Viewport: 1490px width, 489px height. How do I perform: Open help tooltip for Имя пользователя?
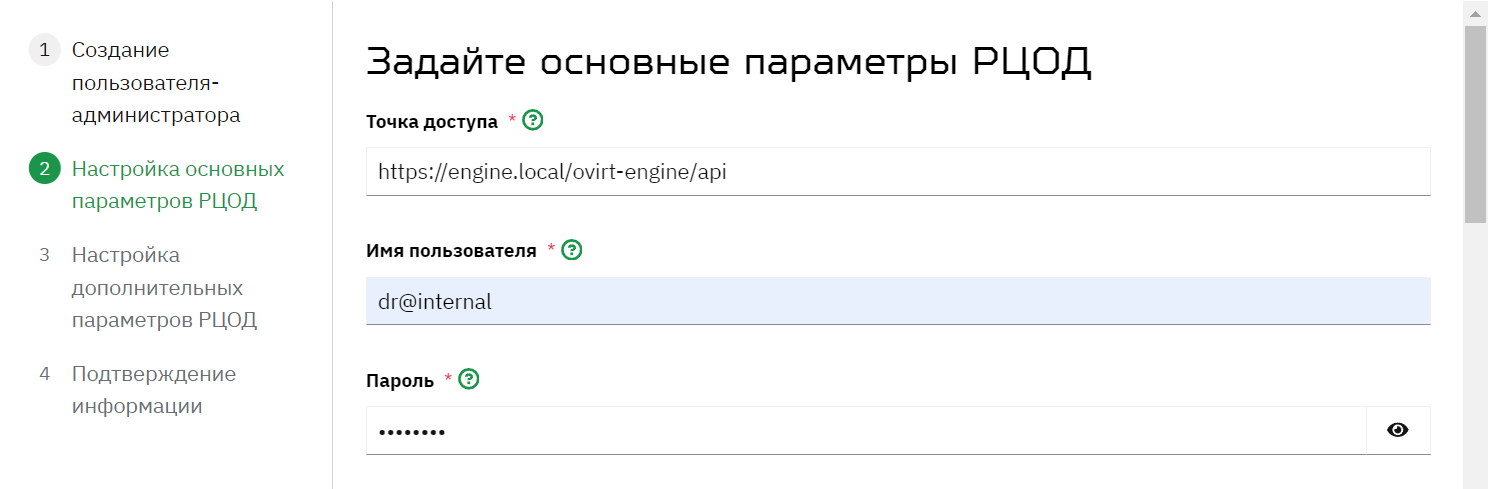pos(572,250)
